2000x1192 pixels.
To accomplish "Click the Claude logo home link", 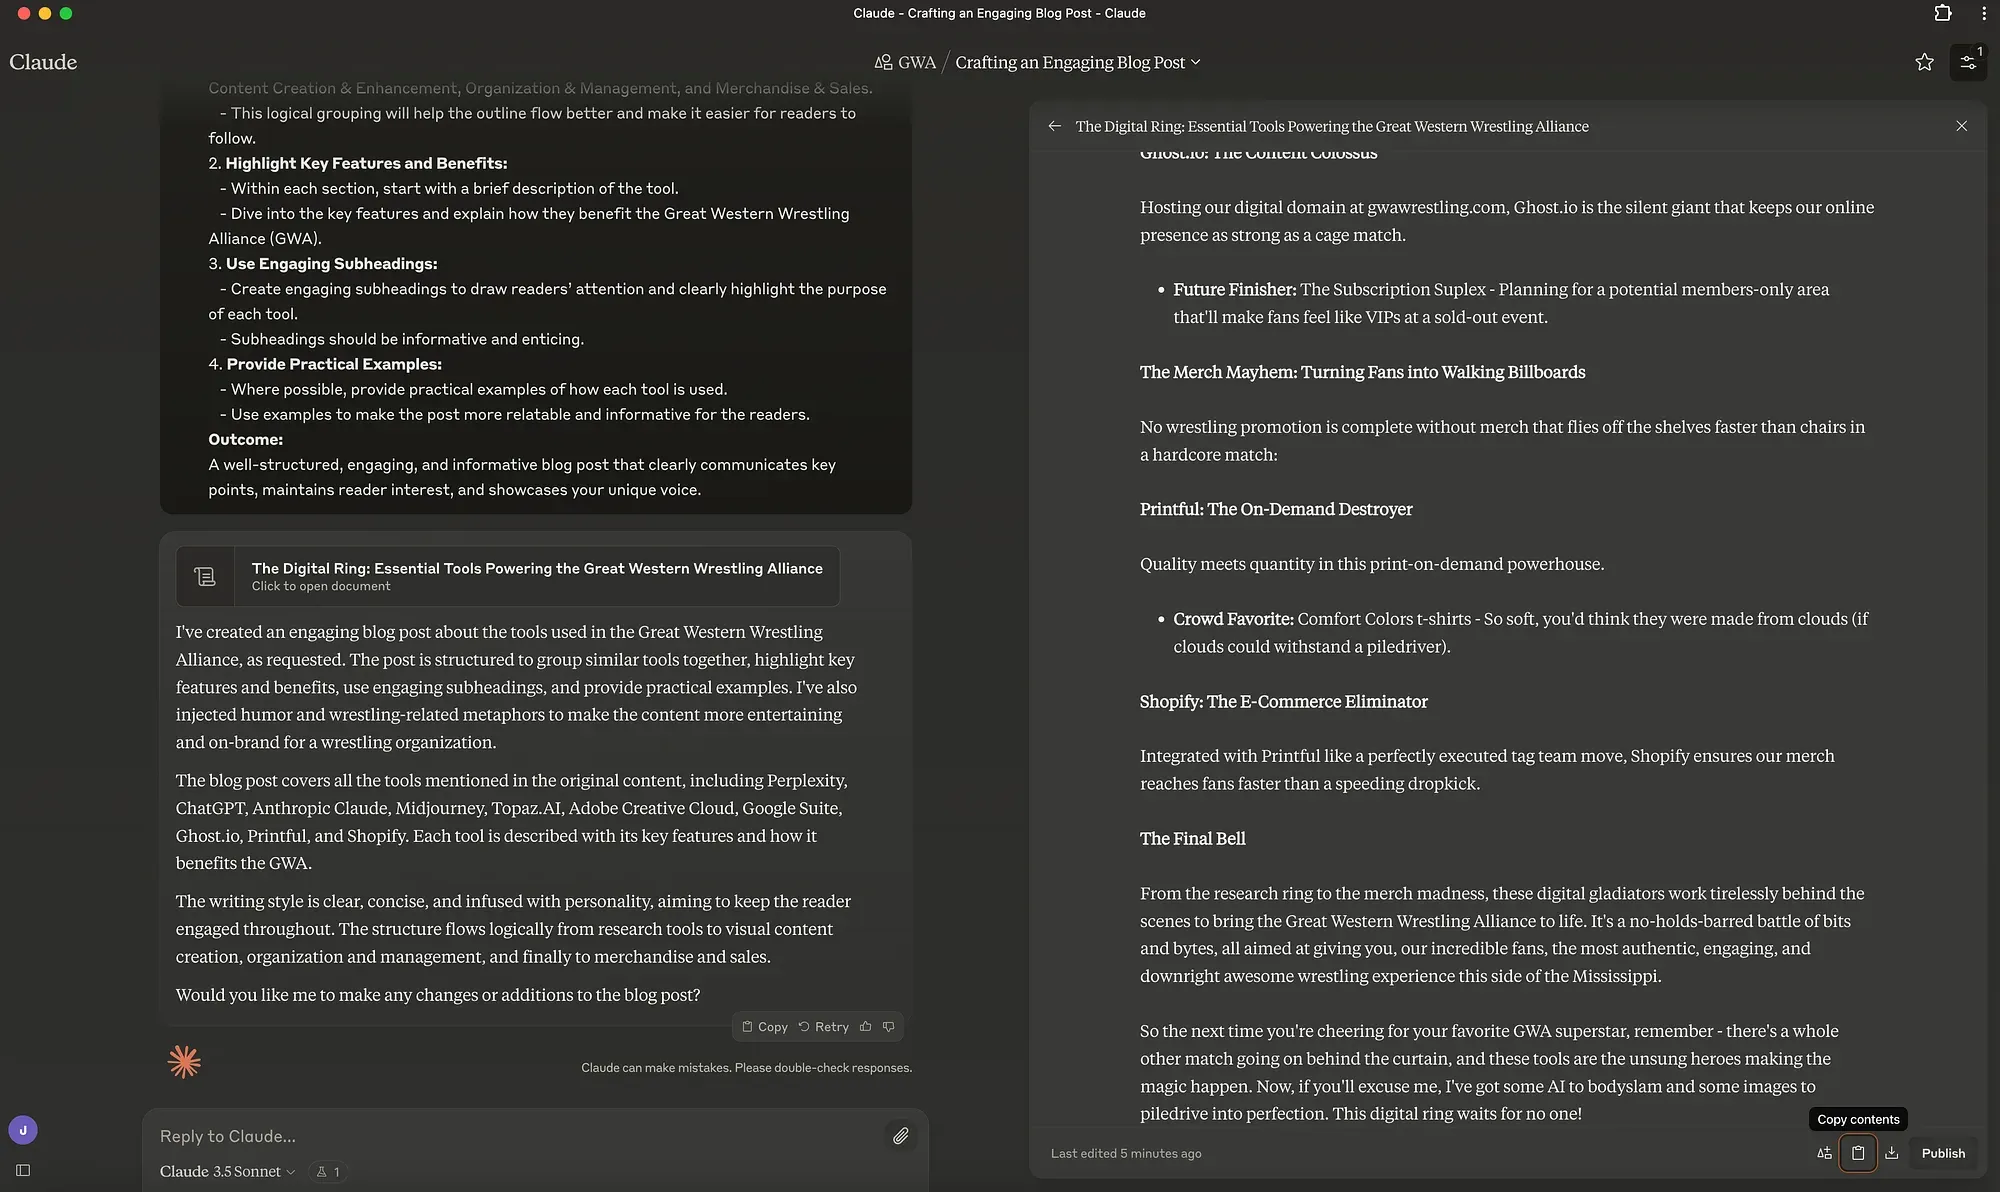I will click(x=43, y=62).
